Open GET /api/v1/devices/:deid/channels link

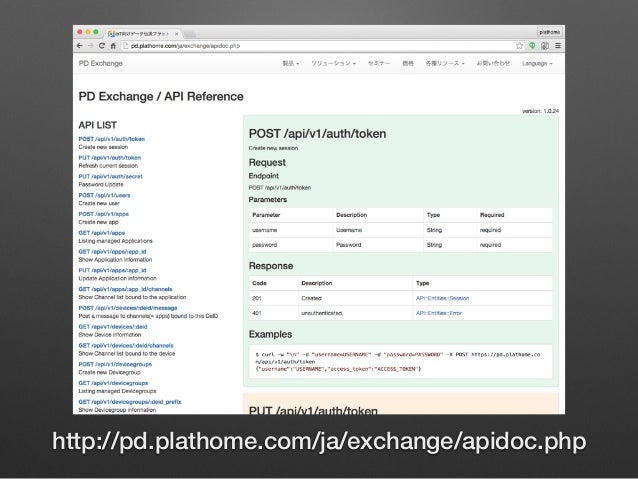point(126,346)
